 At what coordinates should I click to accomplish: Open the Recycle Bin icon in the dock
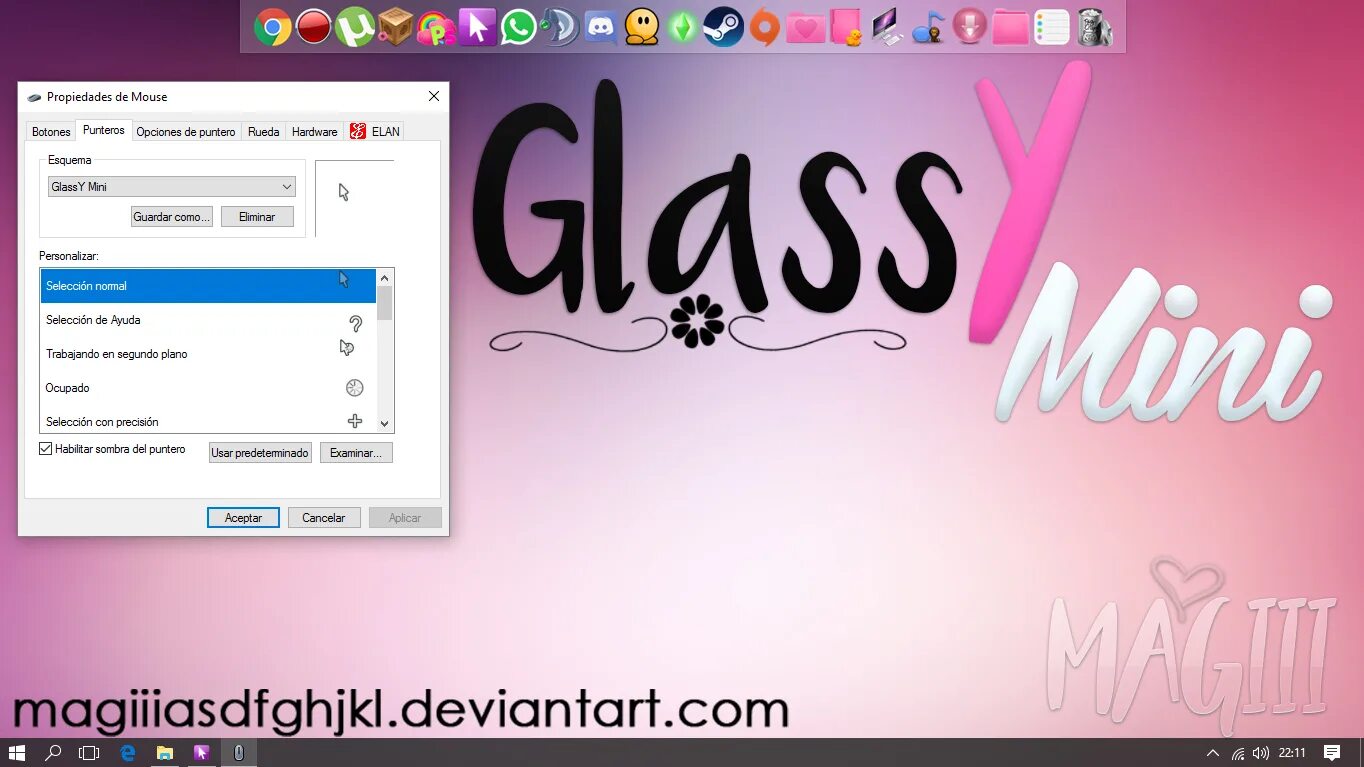pyautogui.click(x=1093, y=27)
